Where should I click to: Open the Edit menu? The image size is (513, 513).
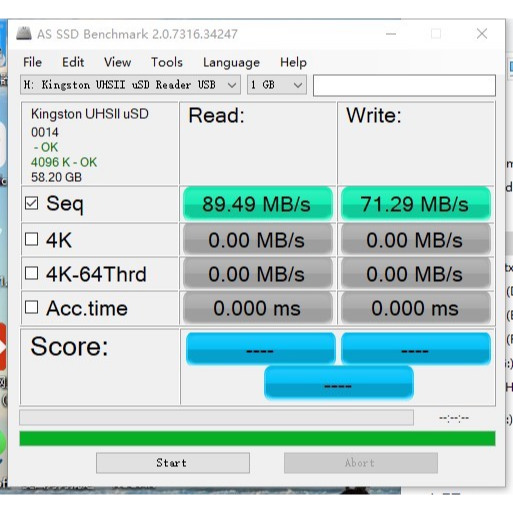73,62
